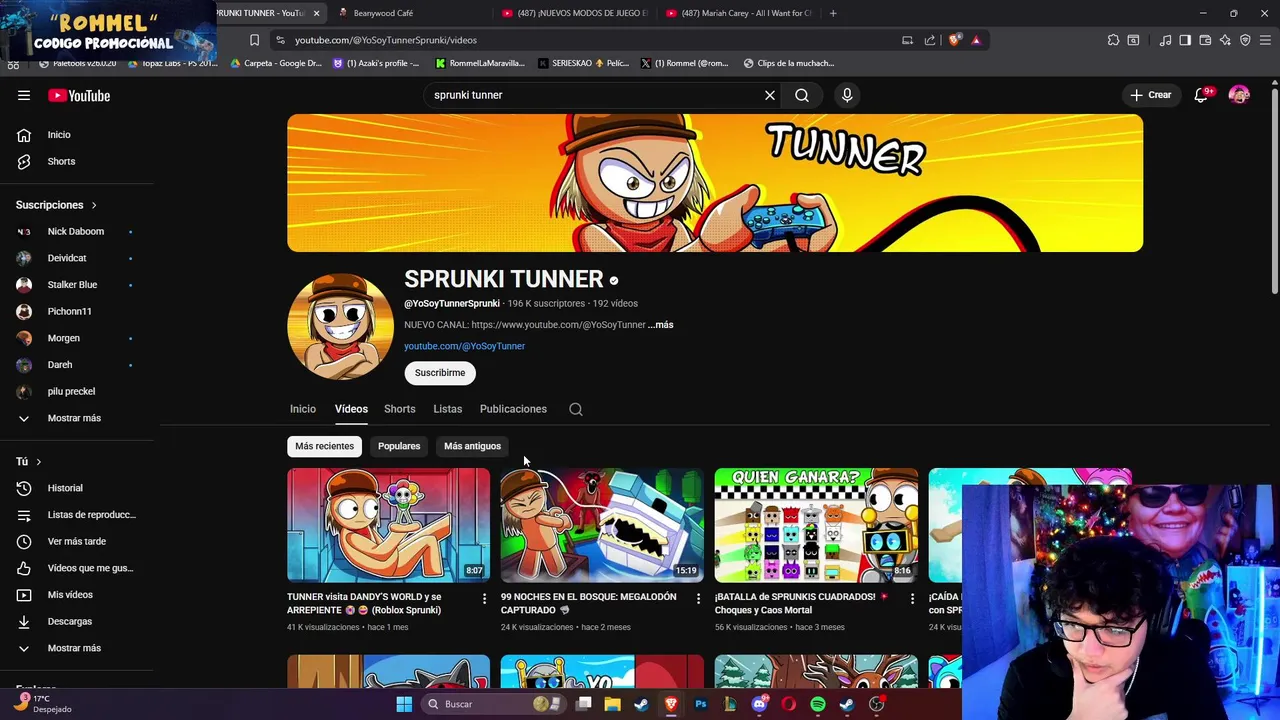Click the Brave Shields lion icon
This screenshot has height=720, width=1280.
(x=955, y=40)
